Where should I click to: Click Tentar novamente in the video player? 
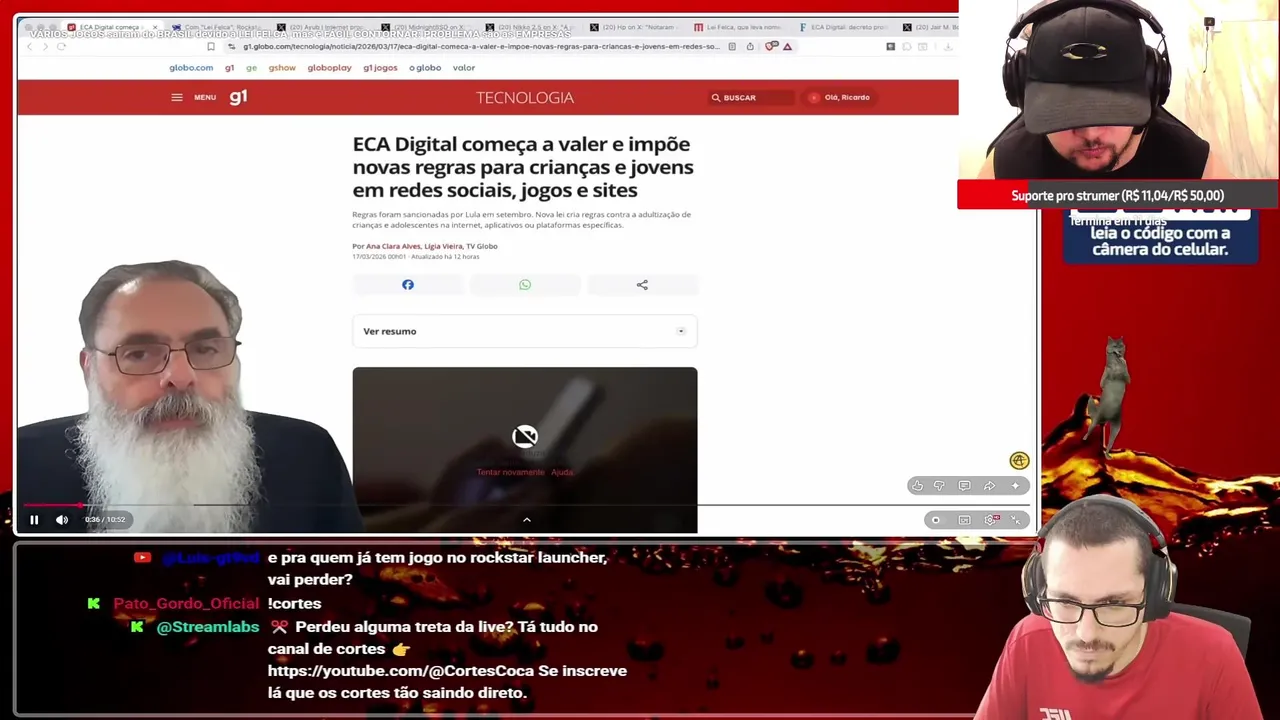coord(510,472)
